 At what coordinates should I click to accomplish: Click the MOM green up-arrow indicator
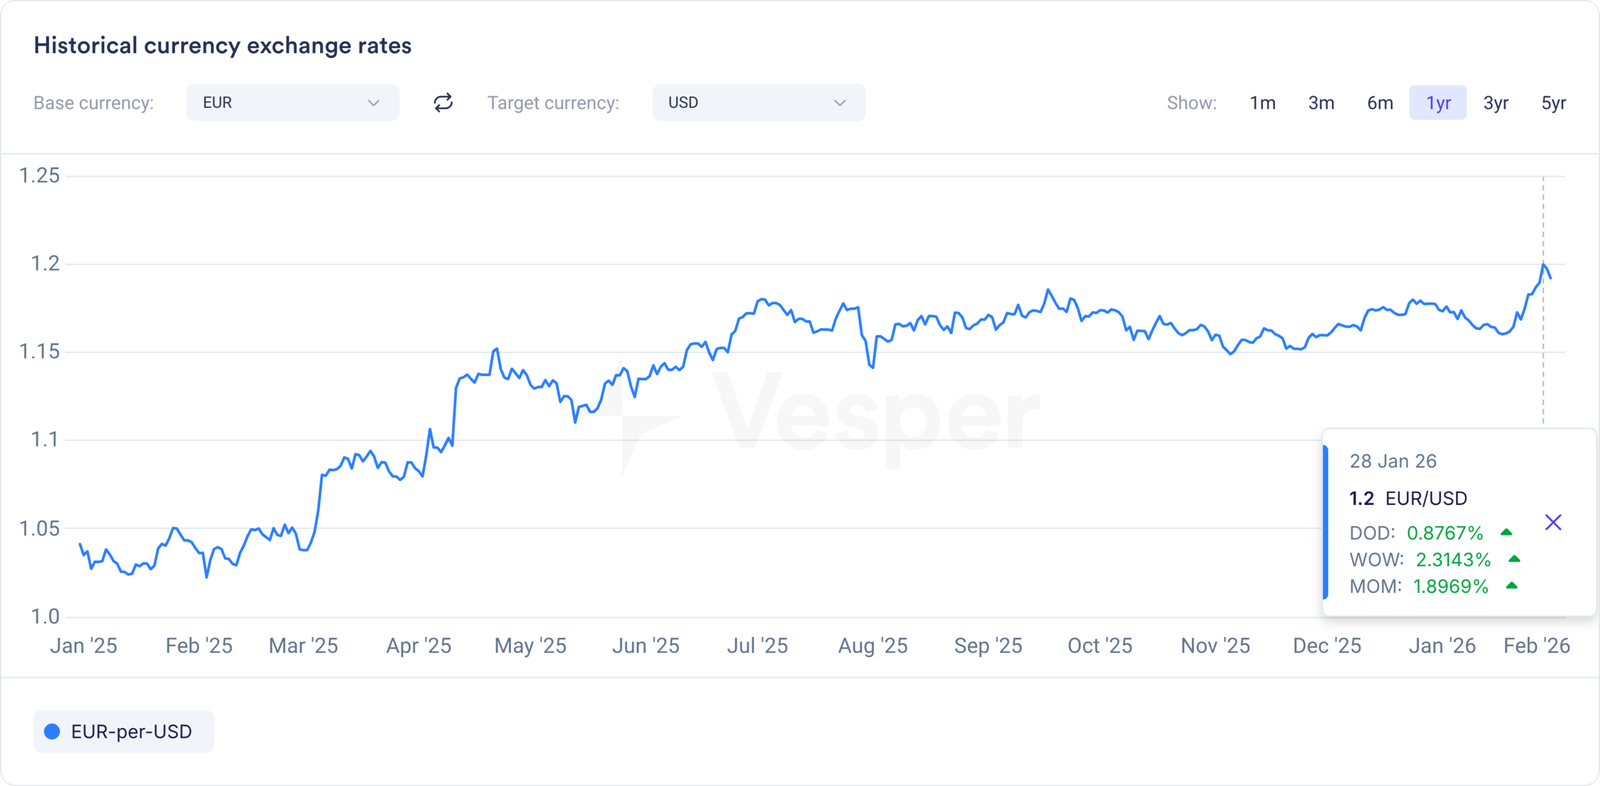pos(1512,586)
